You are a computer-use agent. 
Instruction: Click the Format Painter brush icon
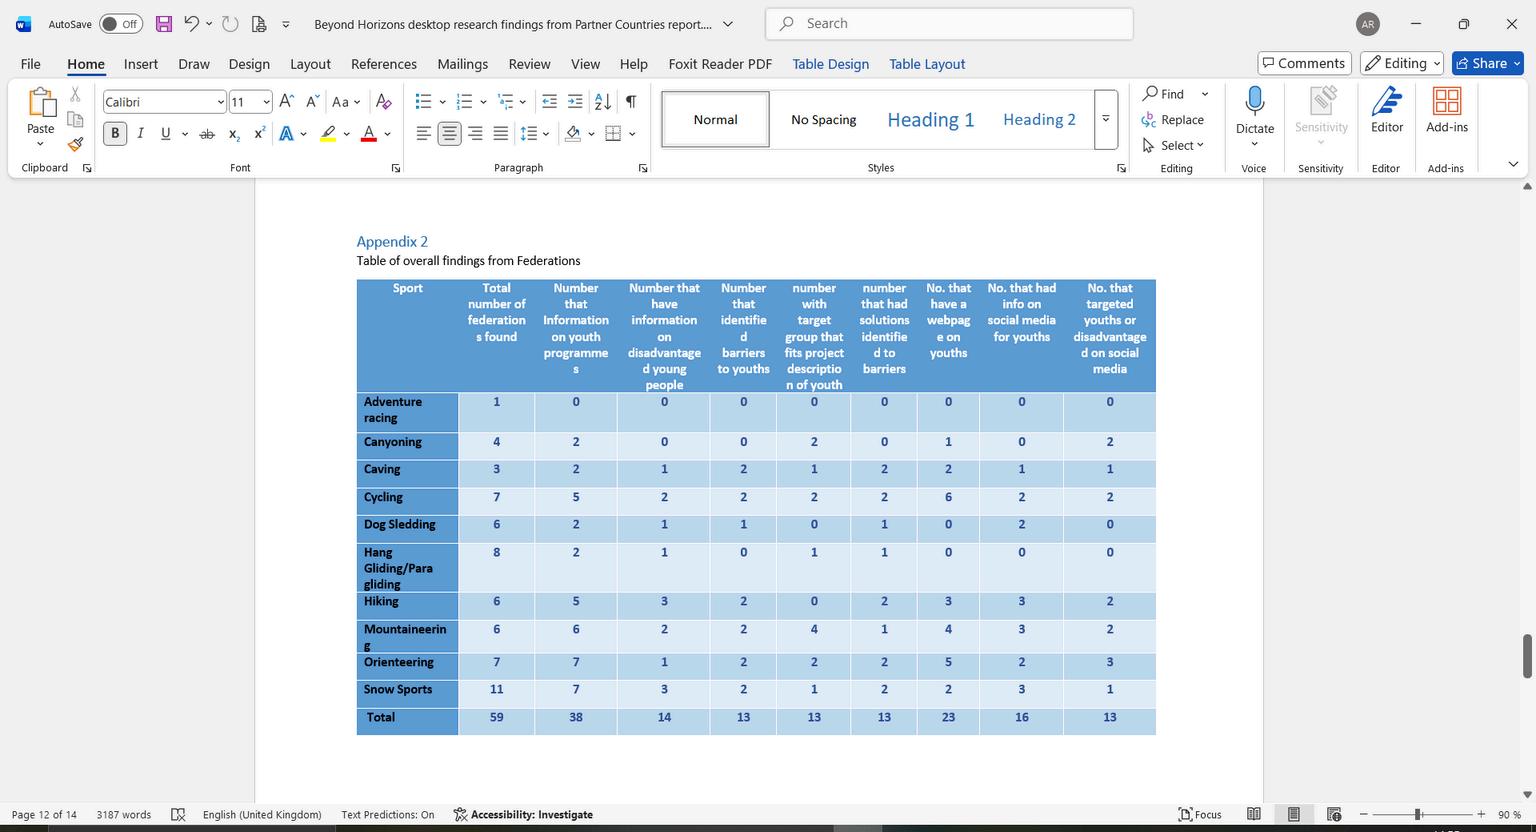(x=75, y=144)
